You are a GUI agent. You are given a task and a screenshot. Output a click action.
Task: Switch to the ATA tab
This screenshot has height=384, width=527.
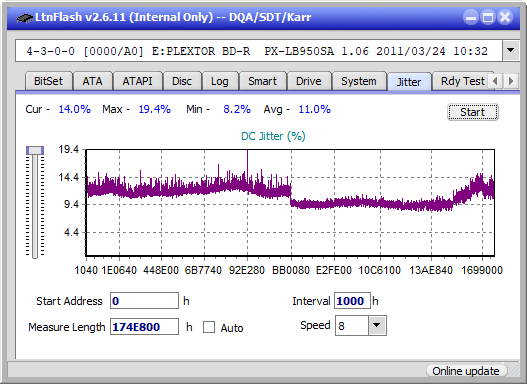(x=92, y=81)
